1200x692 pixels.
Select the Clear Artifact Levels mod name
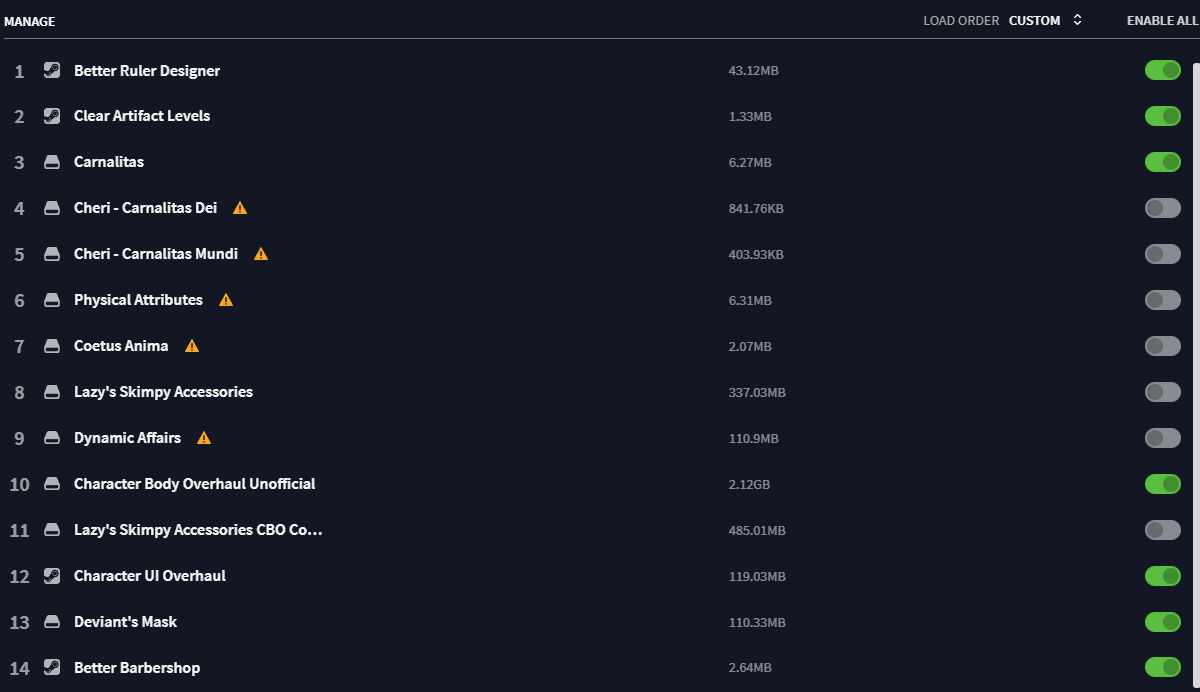pos(142,116)
